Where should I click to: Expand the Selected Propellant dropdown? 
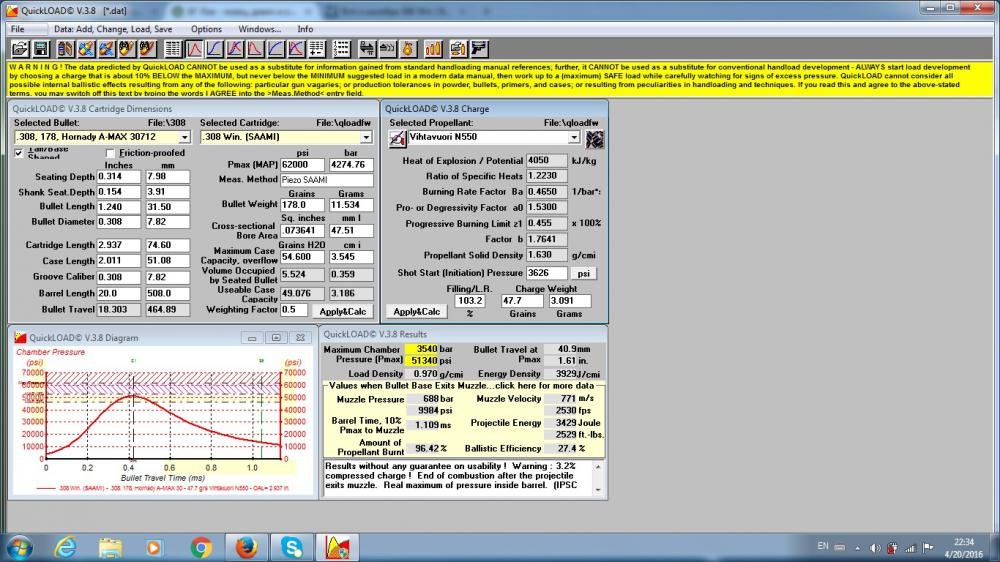(x=574, y=137)
